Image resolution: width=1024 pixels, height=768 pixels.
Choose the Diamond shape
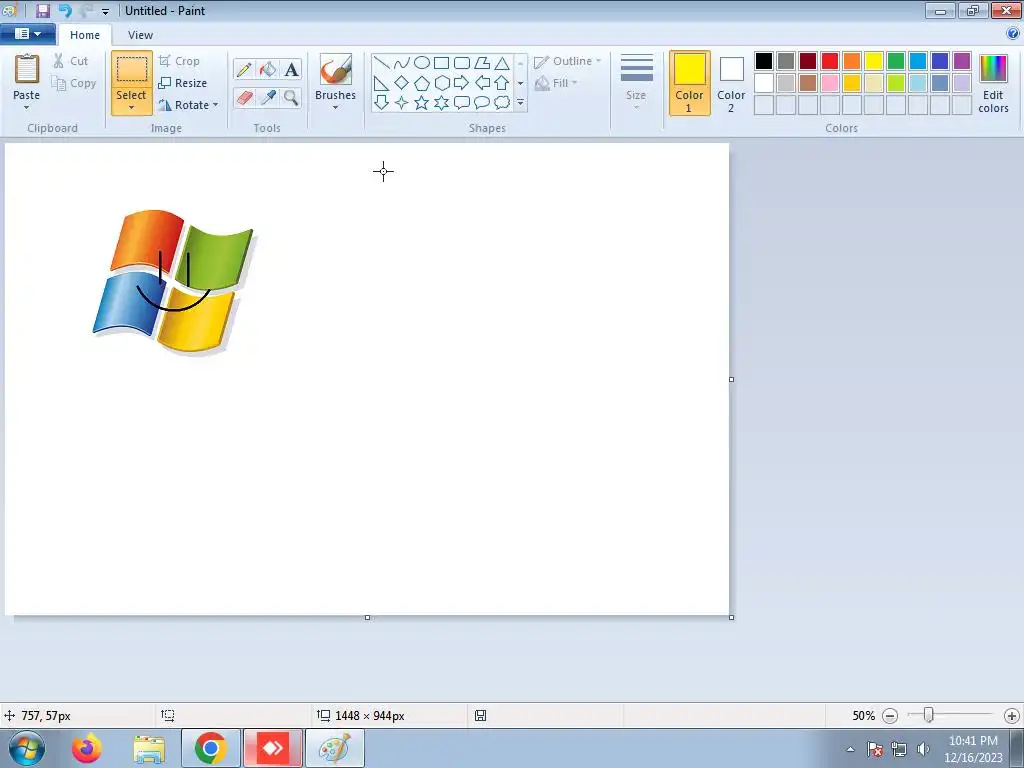(x=402, y=83)
